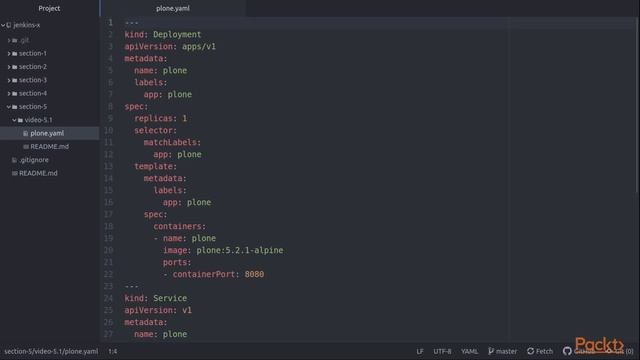Click the Project panel header tab

[x=49, y=8]
